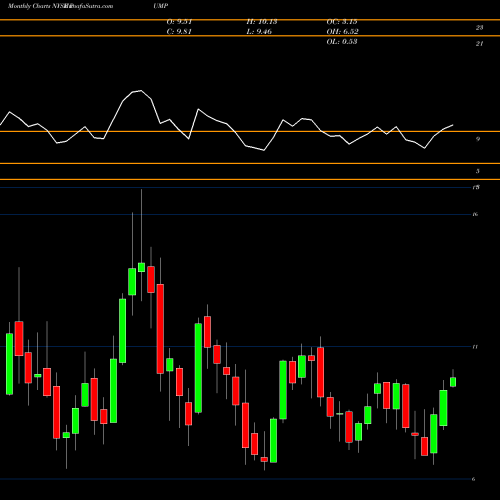Select the "O: 9.51" open value
500x500 pixels.
pyautogui.click(x=179, y=22)
